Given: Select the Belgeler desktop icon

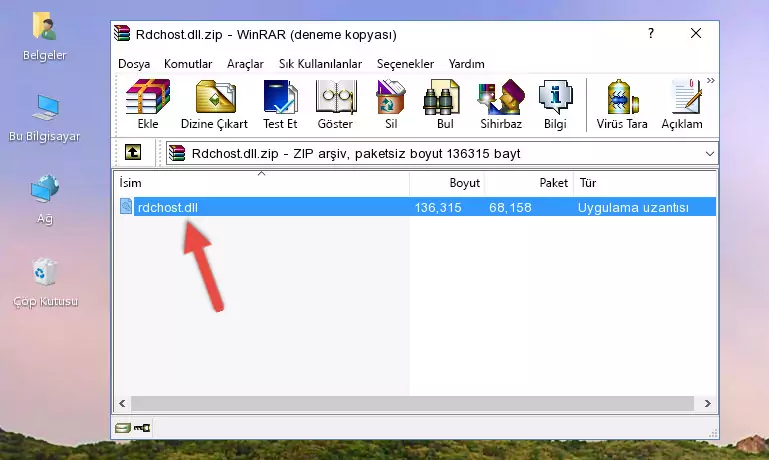Looking at the screenshot, I should point(45,37).
